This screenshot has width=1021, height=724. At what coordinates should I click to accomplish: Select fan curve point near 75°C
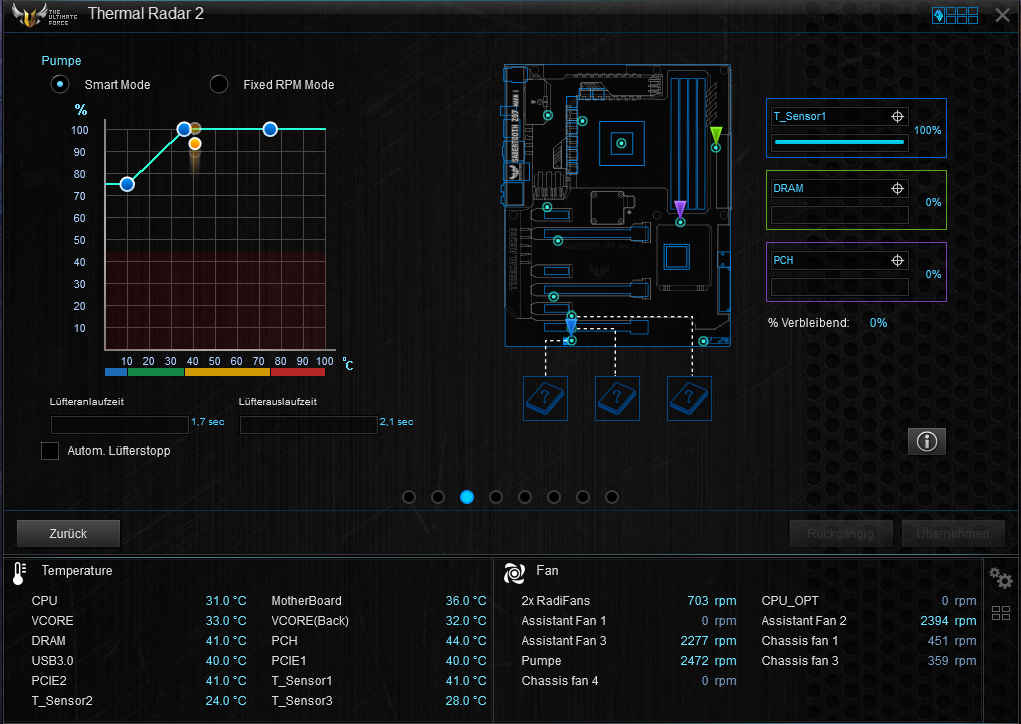(x=270, y=129)
